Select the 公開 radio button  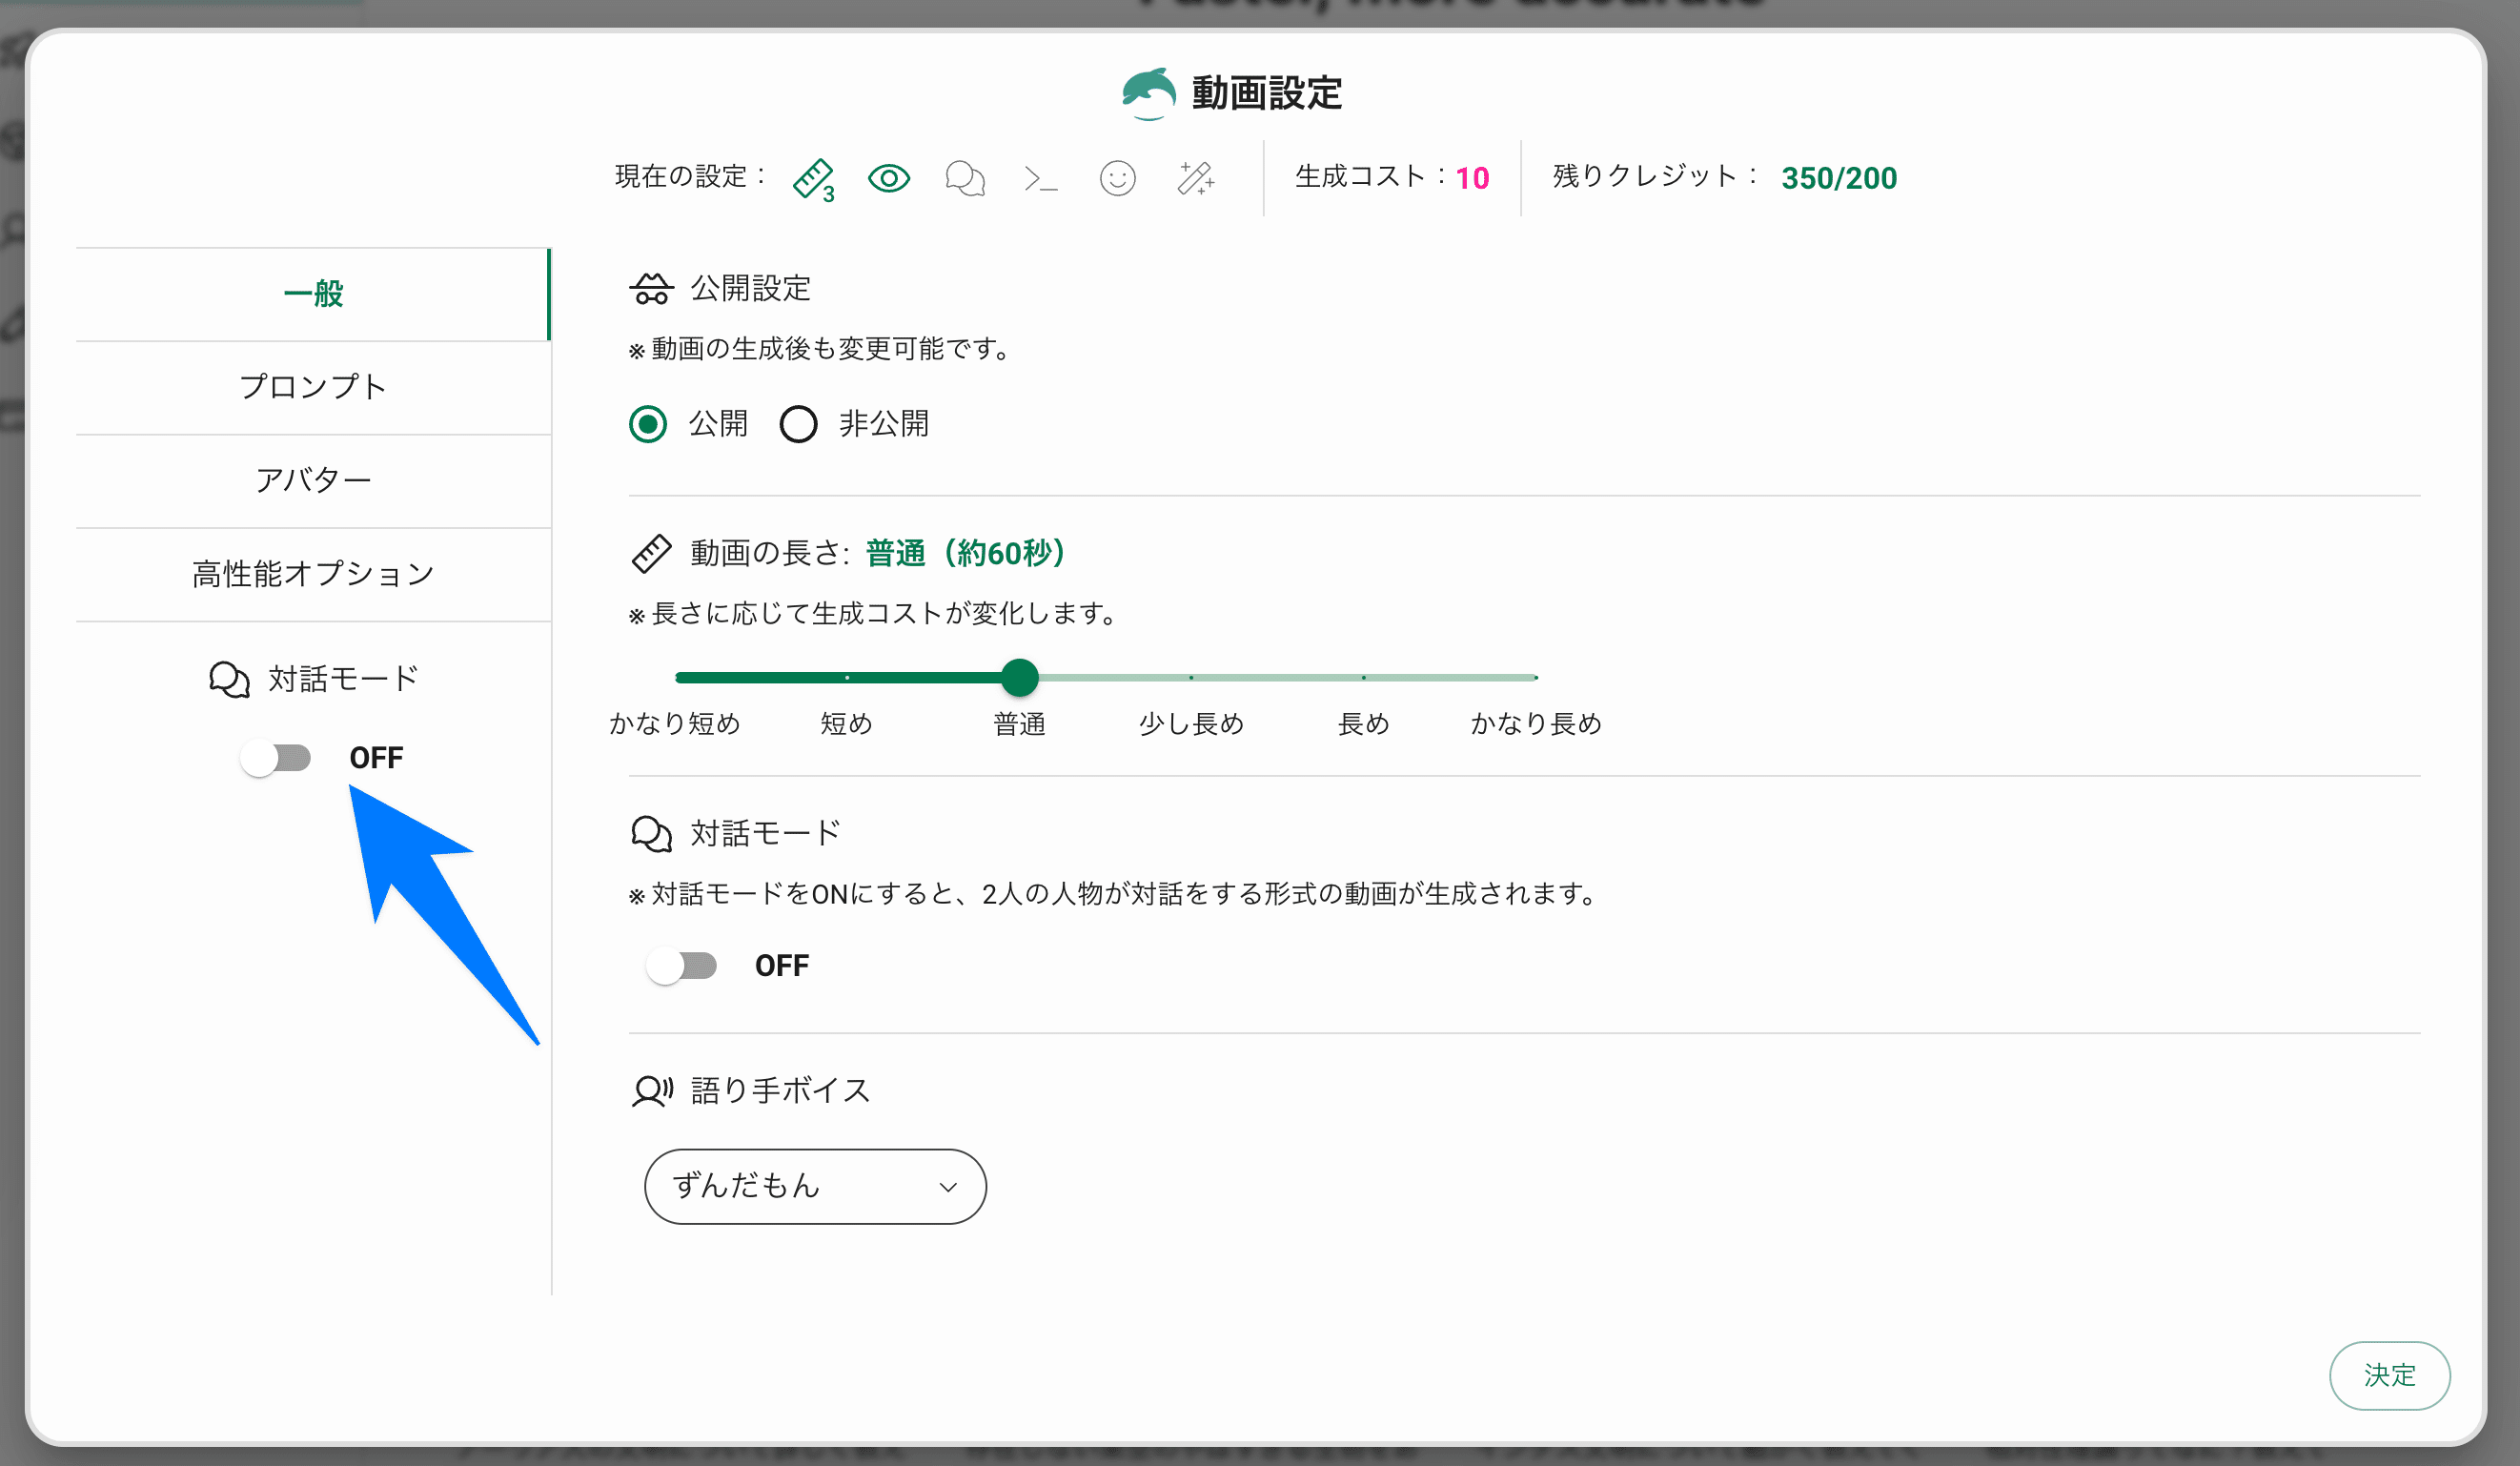(x=648, y=424)
